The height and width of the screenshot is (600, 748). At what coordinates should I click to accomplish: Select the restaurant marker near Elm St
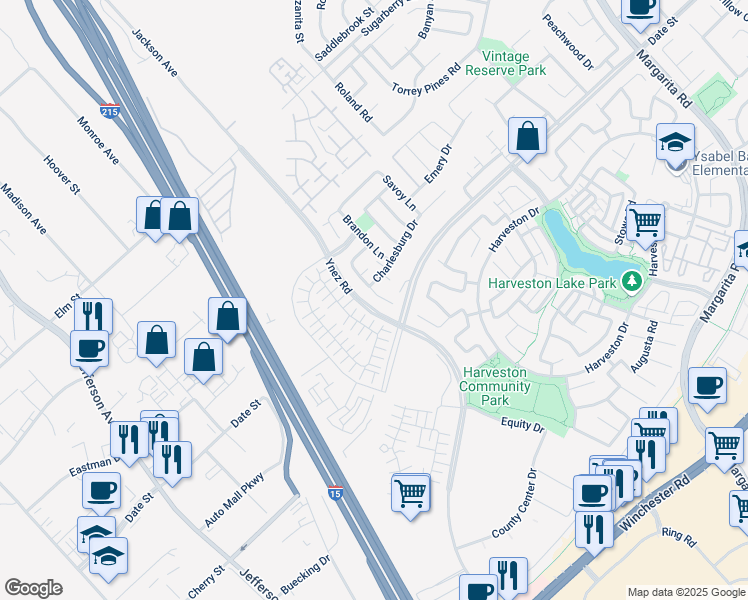coord(94,316)
